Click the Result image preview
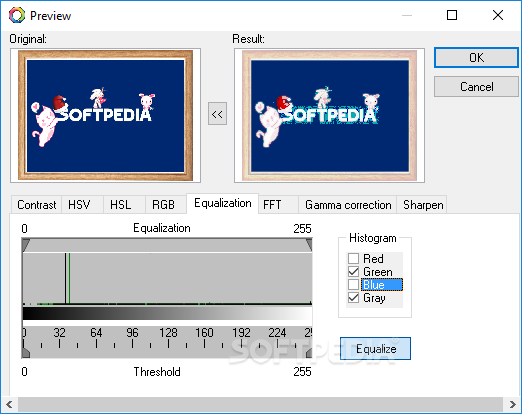This screenshot has width=522, height=414. point(329,115)
